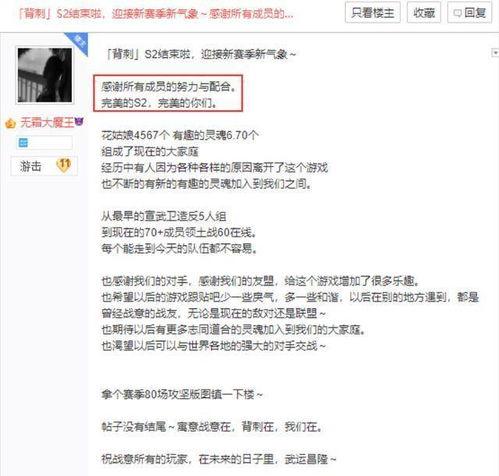Click the poster's black-and-white avatar photo
This screenshot has width=499, height=476.
(45, 75)
